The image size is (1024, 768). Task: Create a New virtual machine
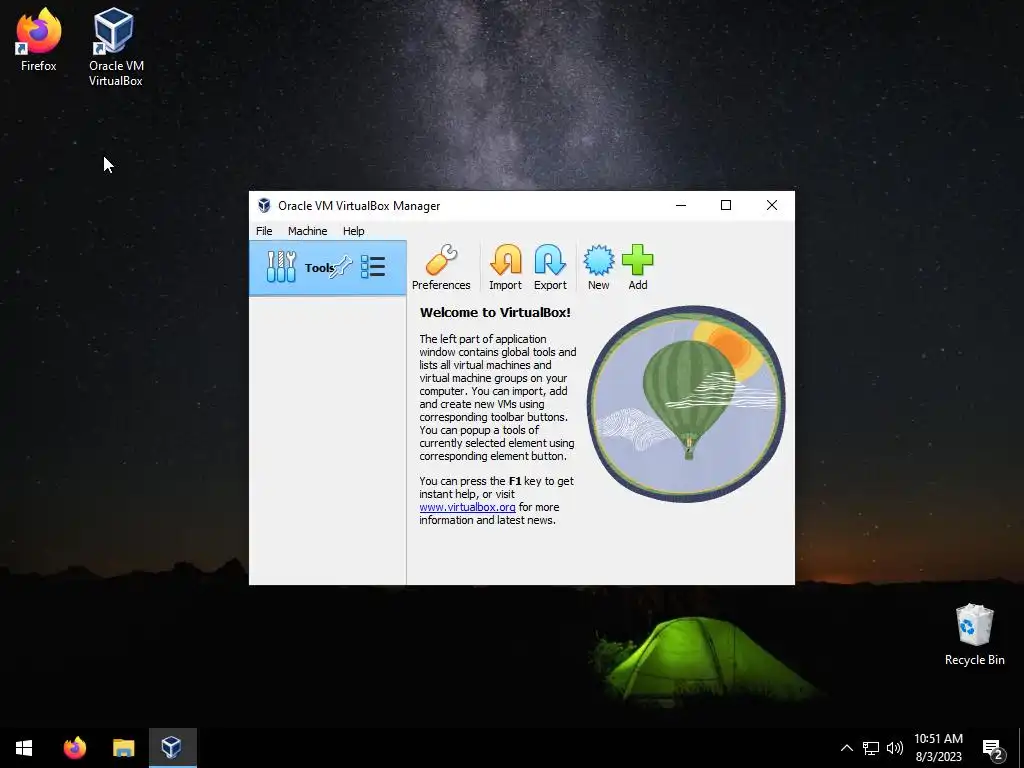(598, 268)
